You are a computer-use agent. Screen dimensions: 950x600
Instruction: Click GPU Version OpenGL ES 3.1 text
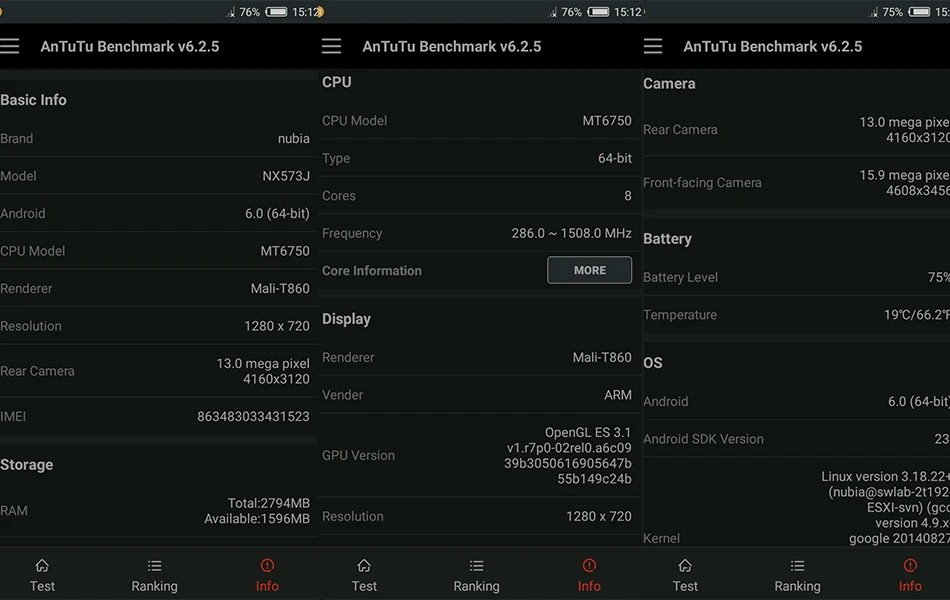pyautogui.click(x=588, y=432)
